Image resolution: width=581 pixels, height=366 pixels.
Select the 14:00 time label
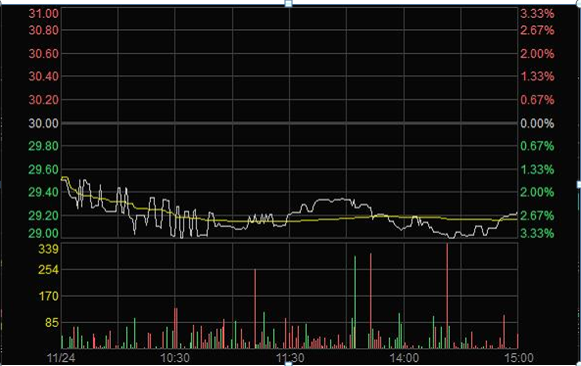coord(404,358)
